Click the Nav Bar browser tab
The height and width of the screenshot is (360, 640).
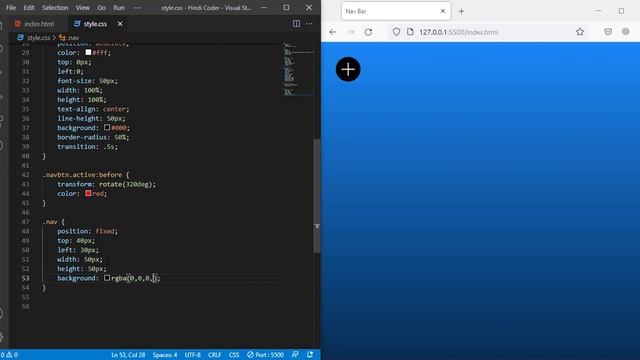coord(396,11)
